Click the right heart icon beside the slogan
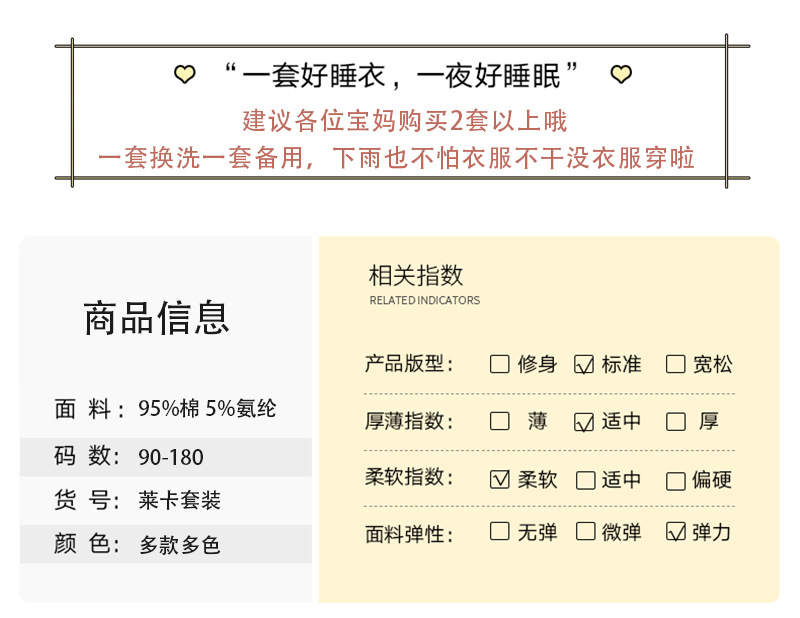The width and height of the screenshot is (800, 618). tap(621, 74)
